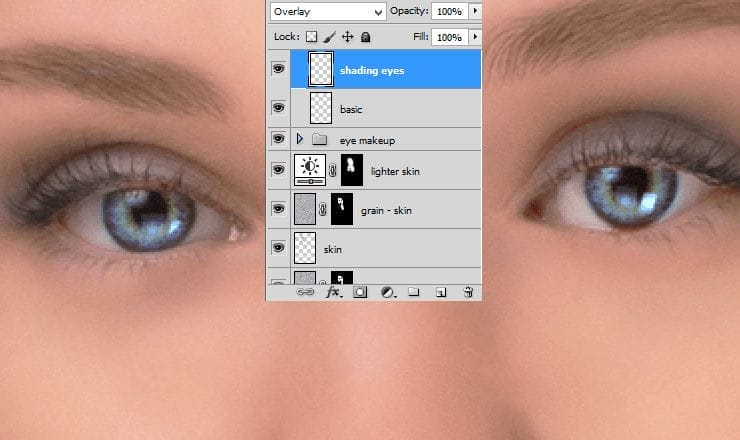Expand the eye makeup group

tap(300, 138)
